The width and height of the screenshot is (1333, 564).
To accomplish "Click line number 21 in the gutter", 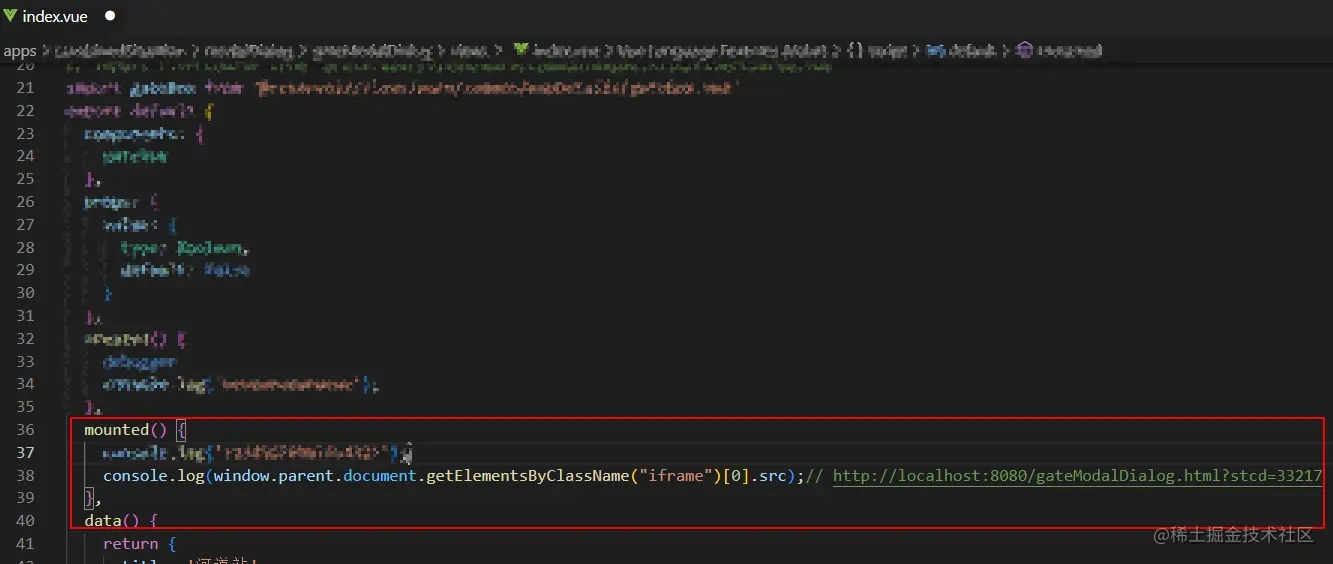I will click(25, 88).
